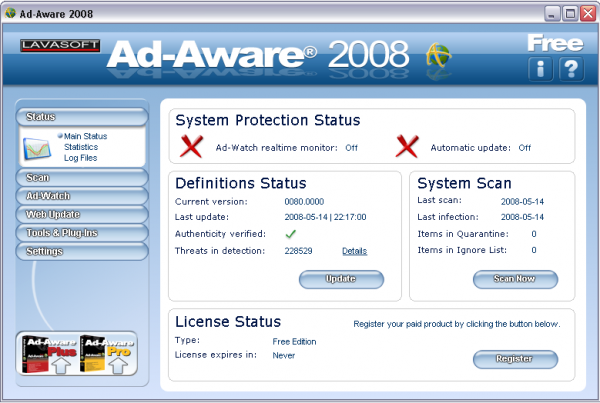Viewport: 600px width, 403px height.
Task: Click the Lavasoft logo
Action: point(60,46)
